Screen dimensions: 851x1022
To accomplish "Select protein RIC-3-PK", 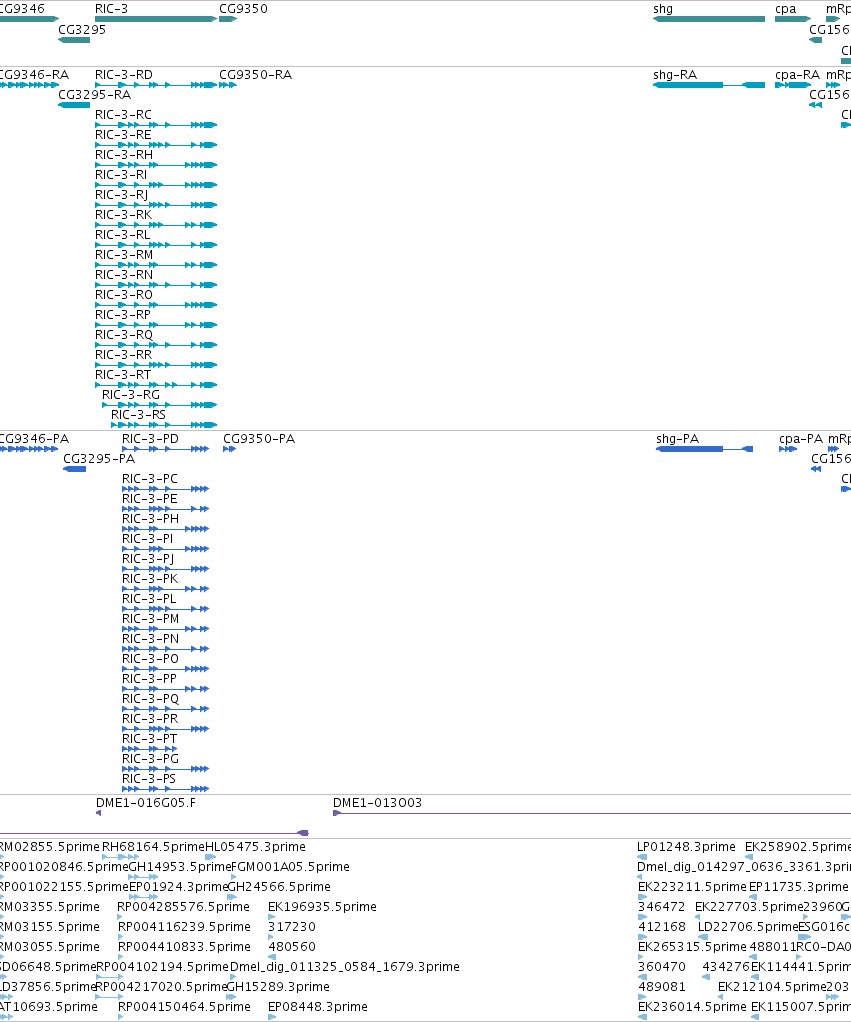I will click(166, 589).
